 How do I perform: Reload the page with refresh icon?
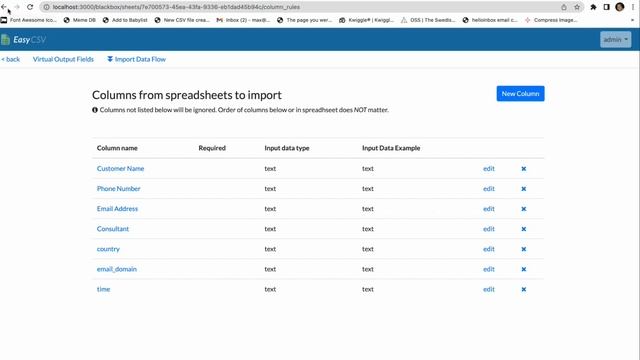[30, 7]
